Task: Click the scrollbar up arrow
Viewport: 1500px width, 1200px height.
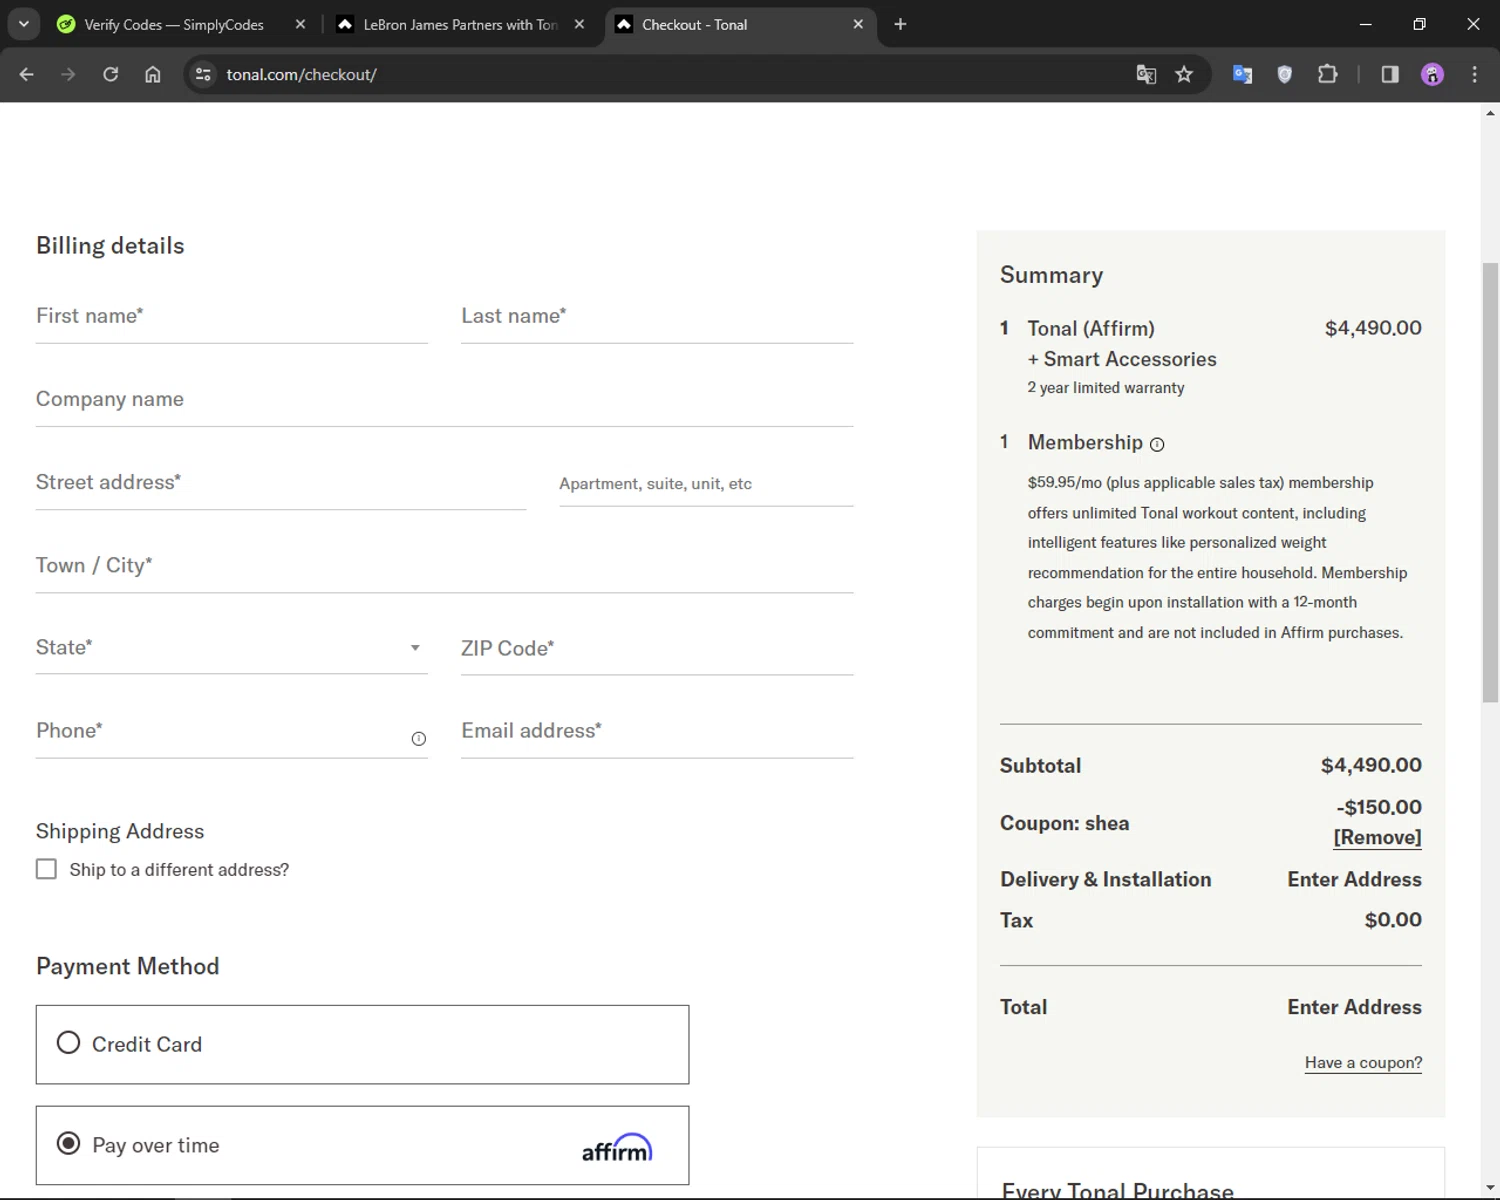Action: 1490,113
